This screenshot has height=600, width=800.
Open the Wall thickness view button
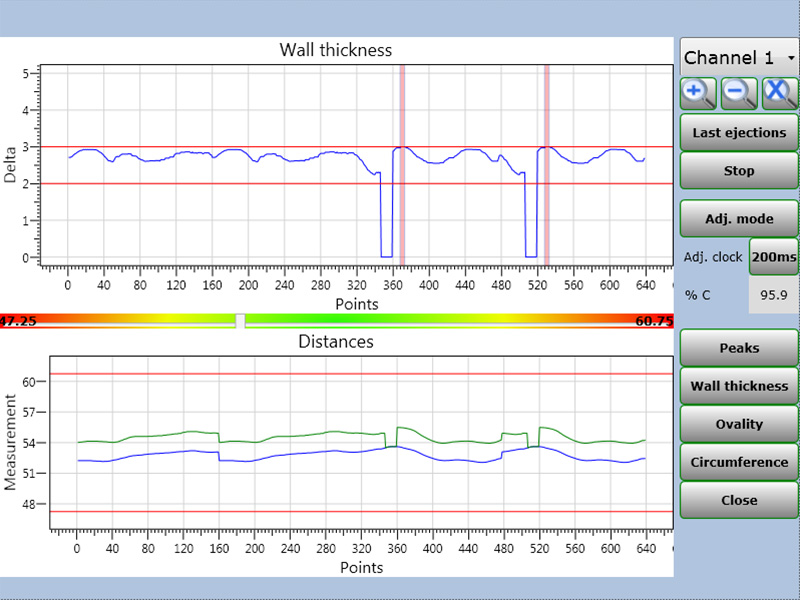pos(739,386)
